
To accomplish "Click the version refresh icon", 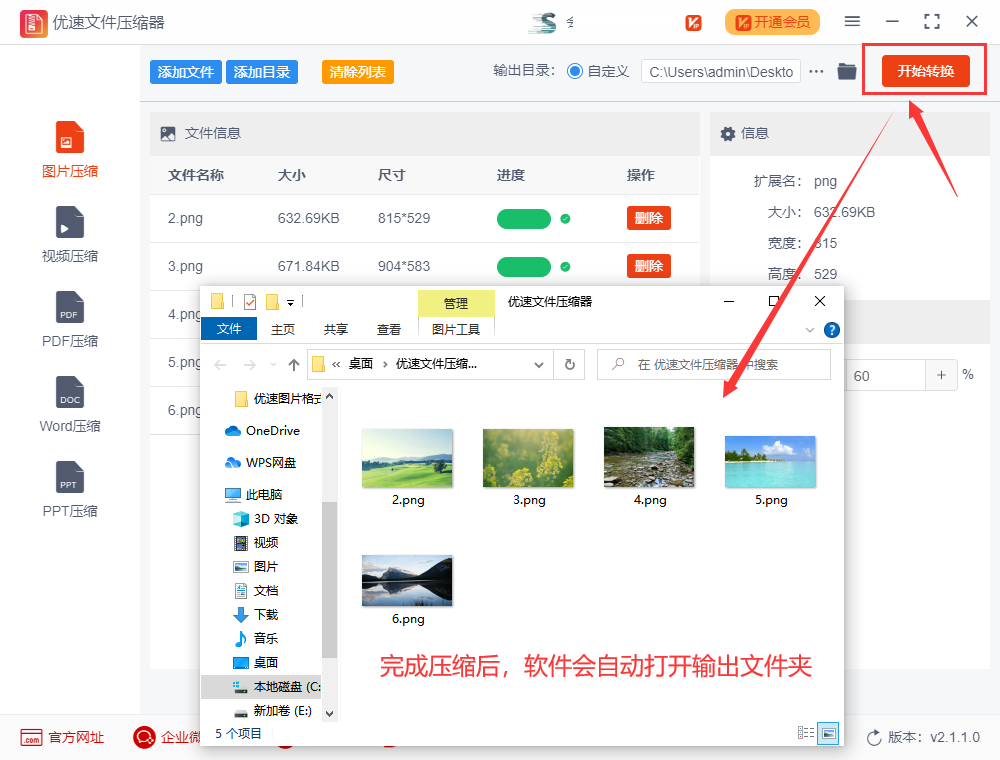I will pos(874,738).
